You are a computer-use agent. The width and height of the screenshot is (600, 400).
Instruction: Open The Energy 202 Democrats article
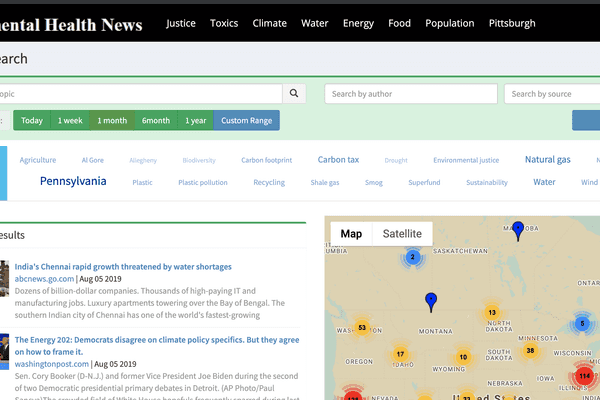157,346
